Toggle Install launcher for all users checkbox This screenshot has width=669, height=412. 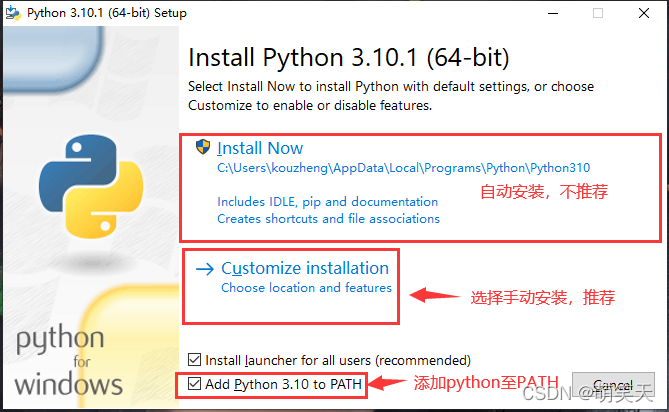(195, 360)
